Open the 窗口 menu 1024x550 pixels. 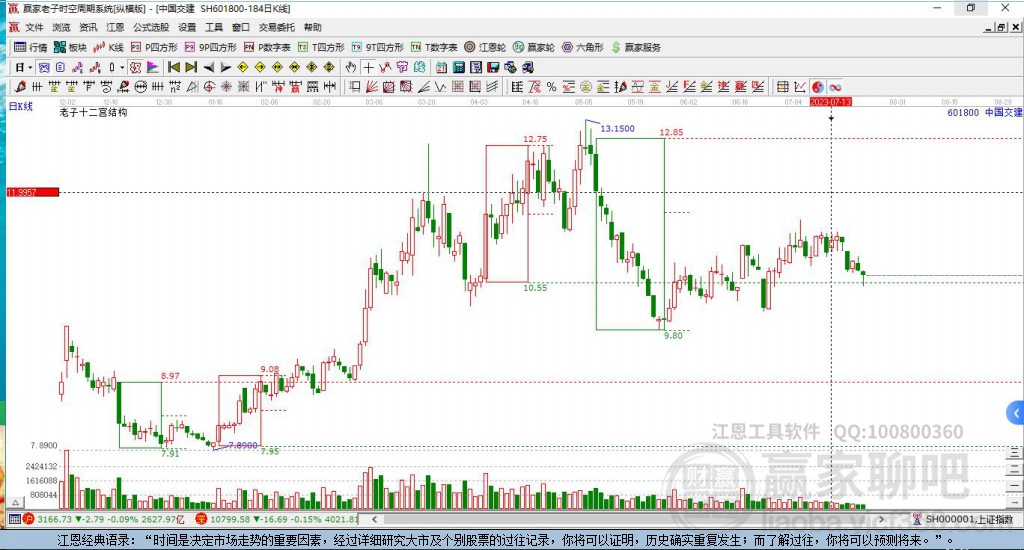point(241,27)
